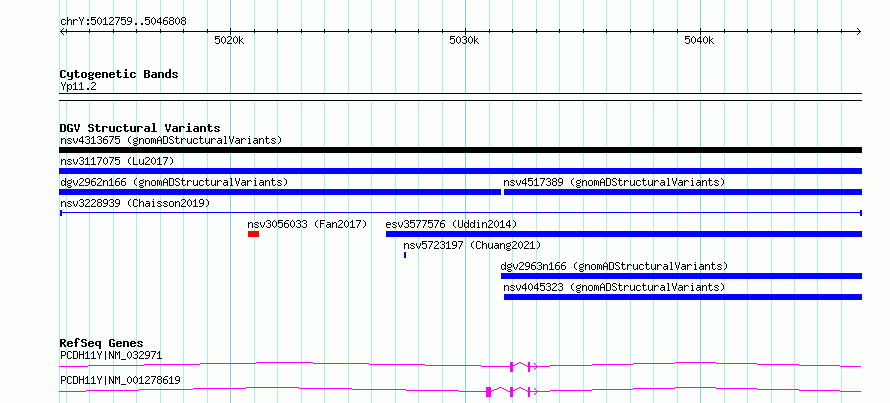
Task: Open gene label PCDH11Y|NM_032971
Action: tap(111, 356)
